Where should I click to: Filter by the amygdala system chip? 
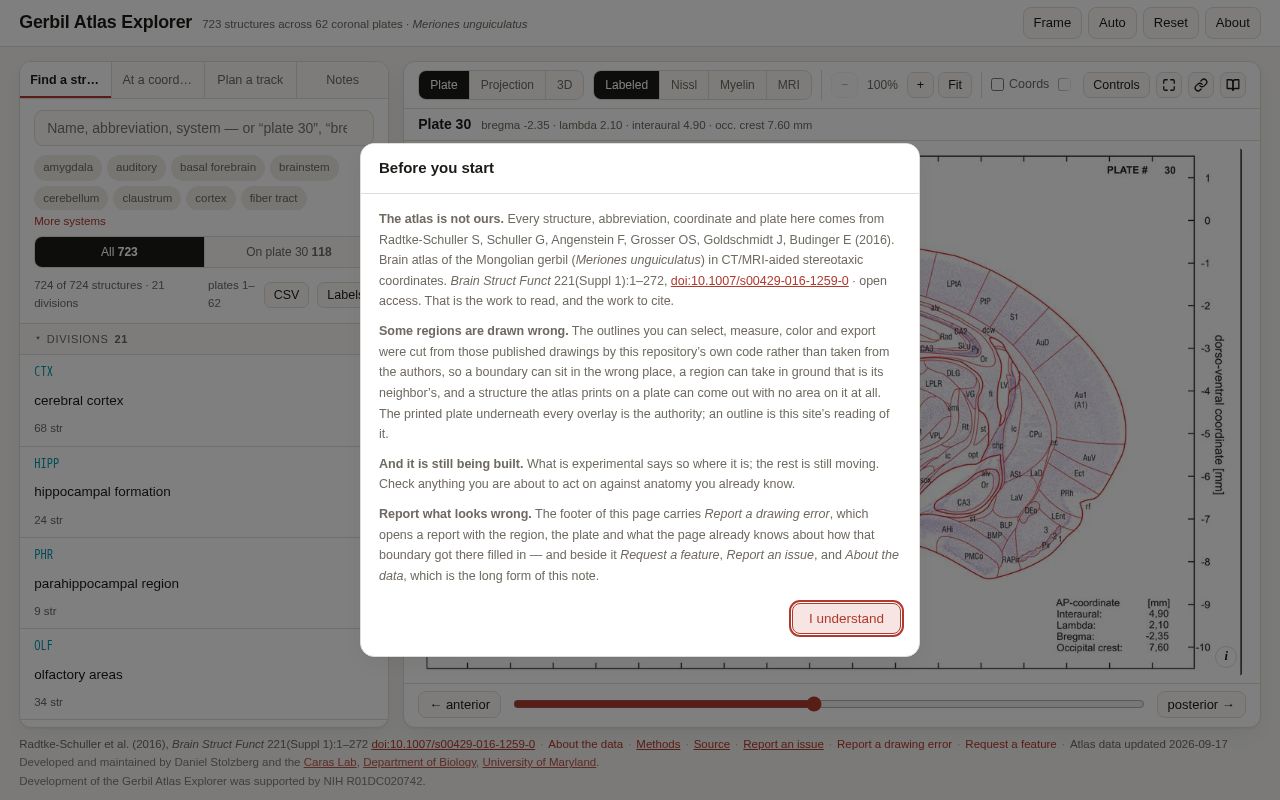coord(68,167)
